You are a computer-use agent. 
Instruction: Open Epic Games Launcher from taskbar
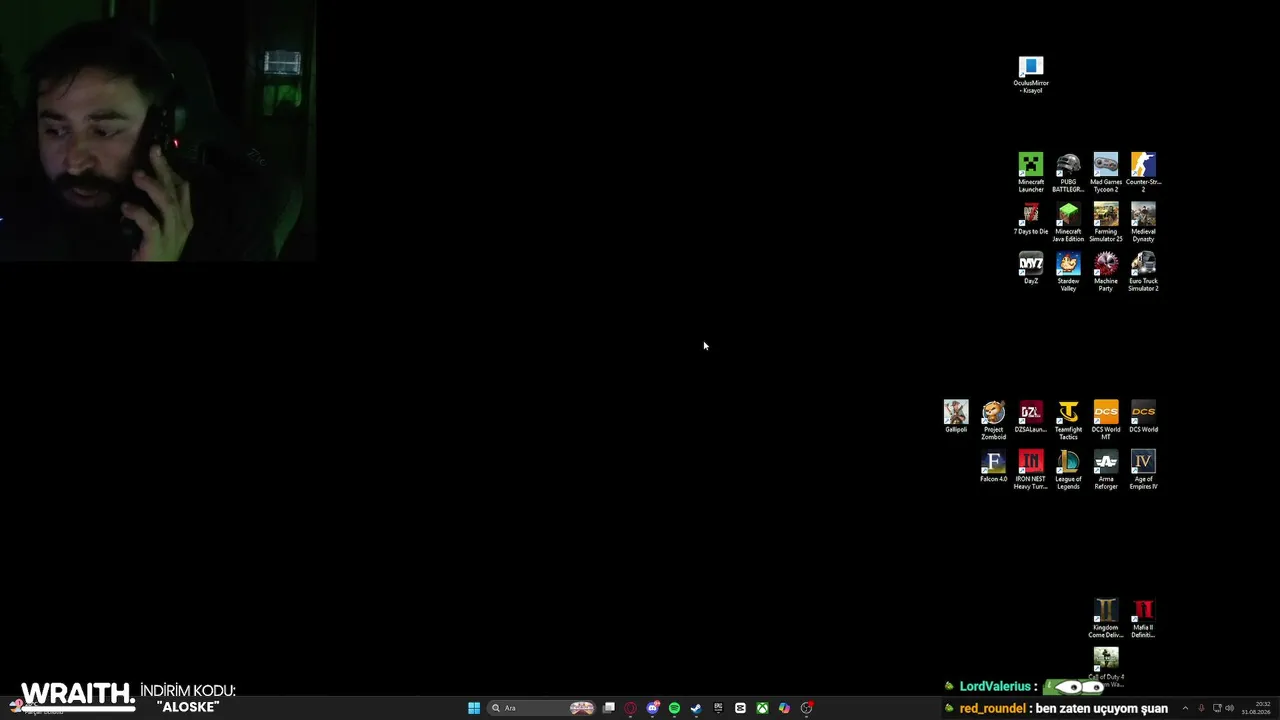718,708
